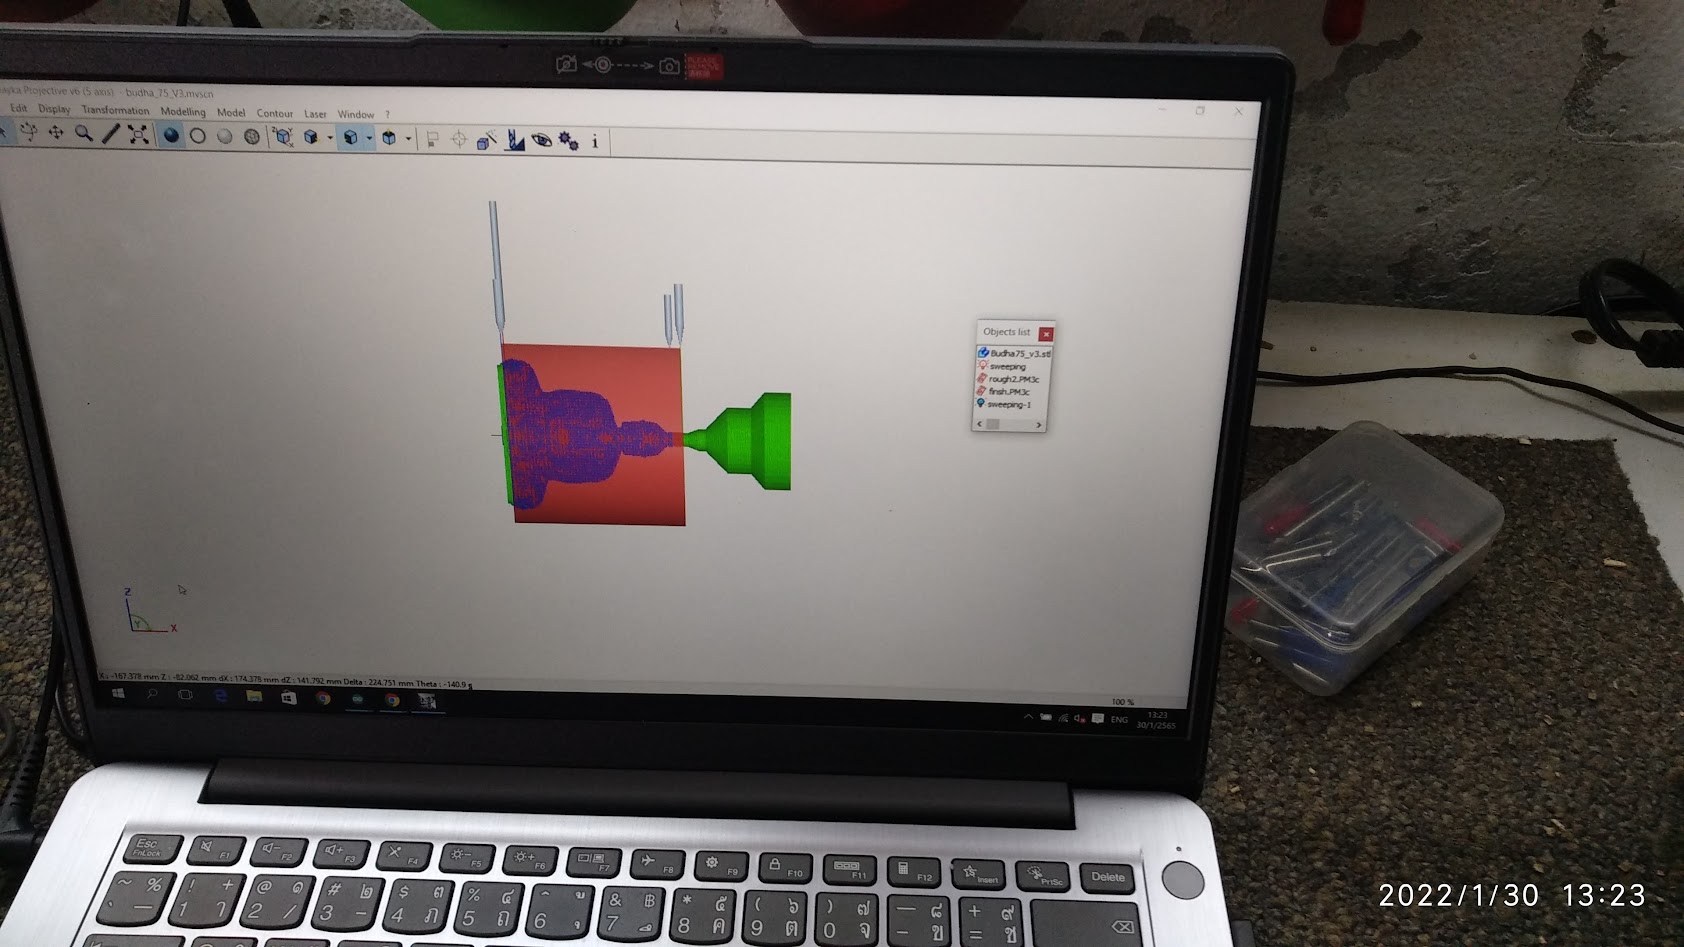Click the highlighted cube view icon
This screenshot has width=1684, height=947.
tap(350, 138)
